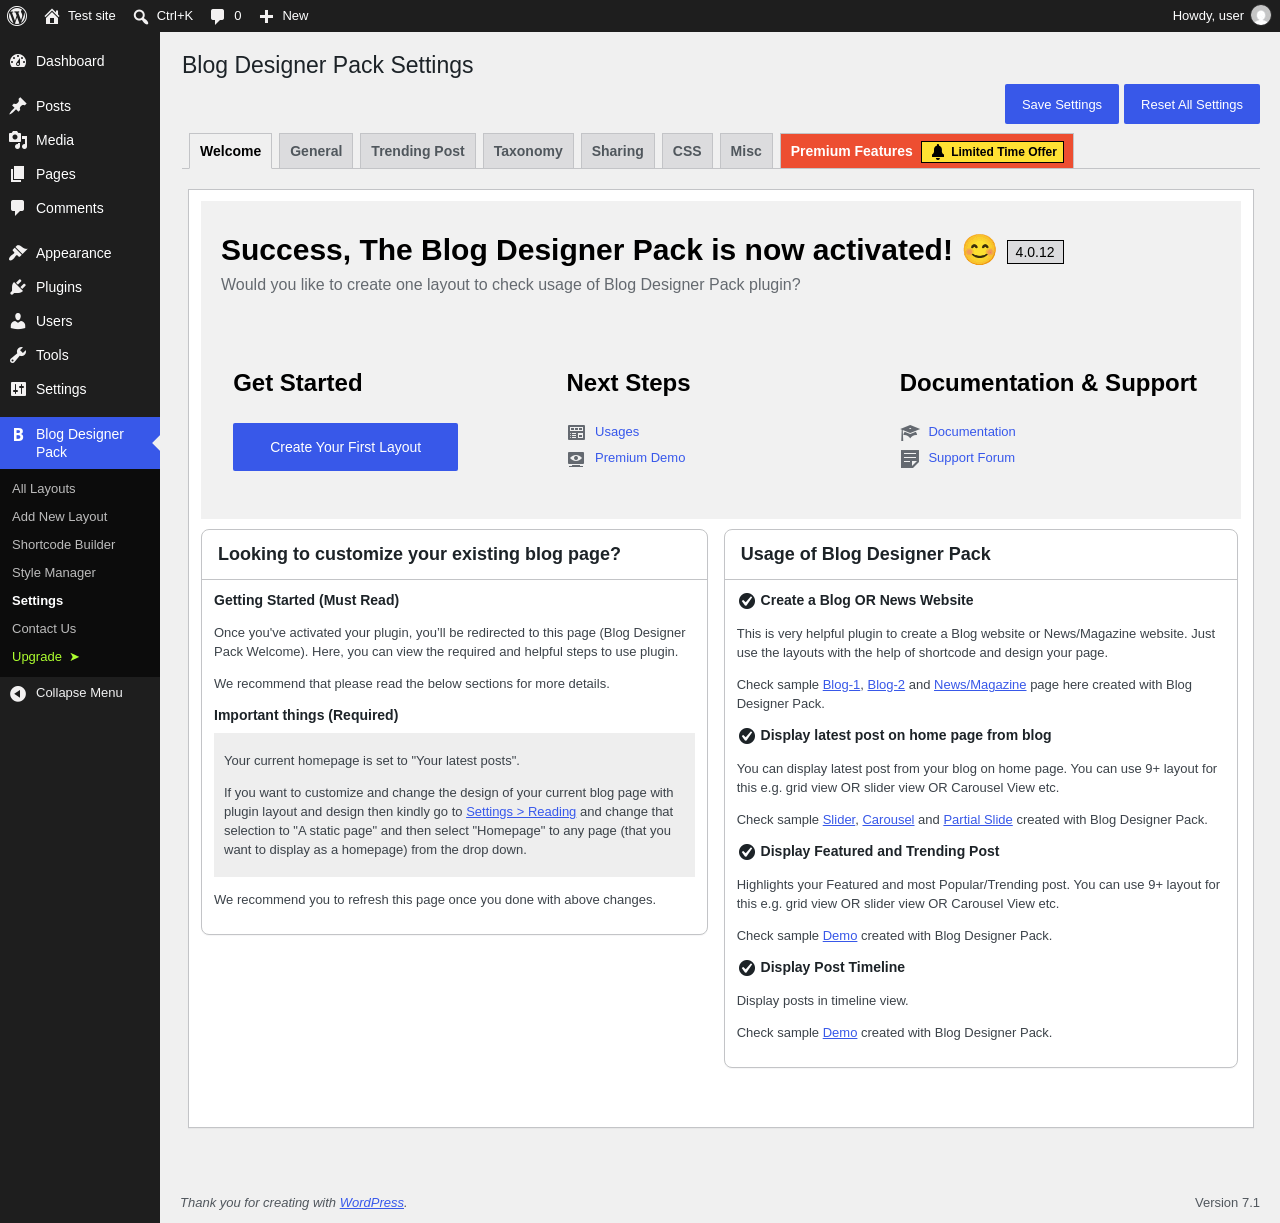Open All Layouts submenu item
The image size is (1280, 1223).
tap(80, 489)
